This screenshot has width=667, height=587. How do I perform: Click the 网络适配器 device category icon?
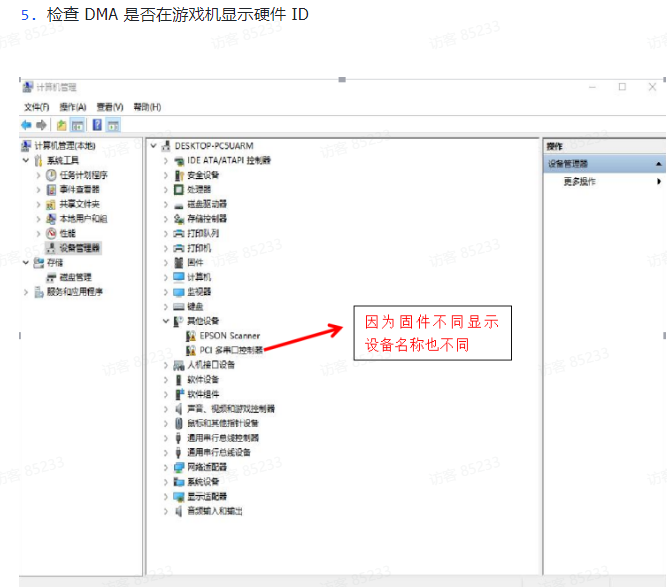click(179, 467)
